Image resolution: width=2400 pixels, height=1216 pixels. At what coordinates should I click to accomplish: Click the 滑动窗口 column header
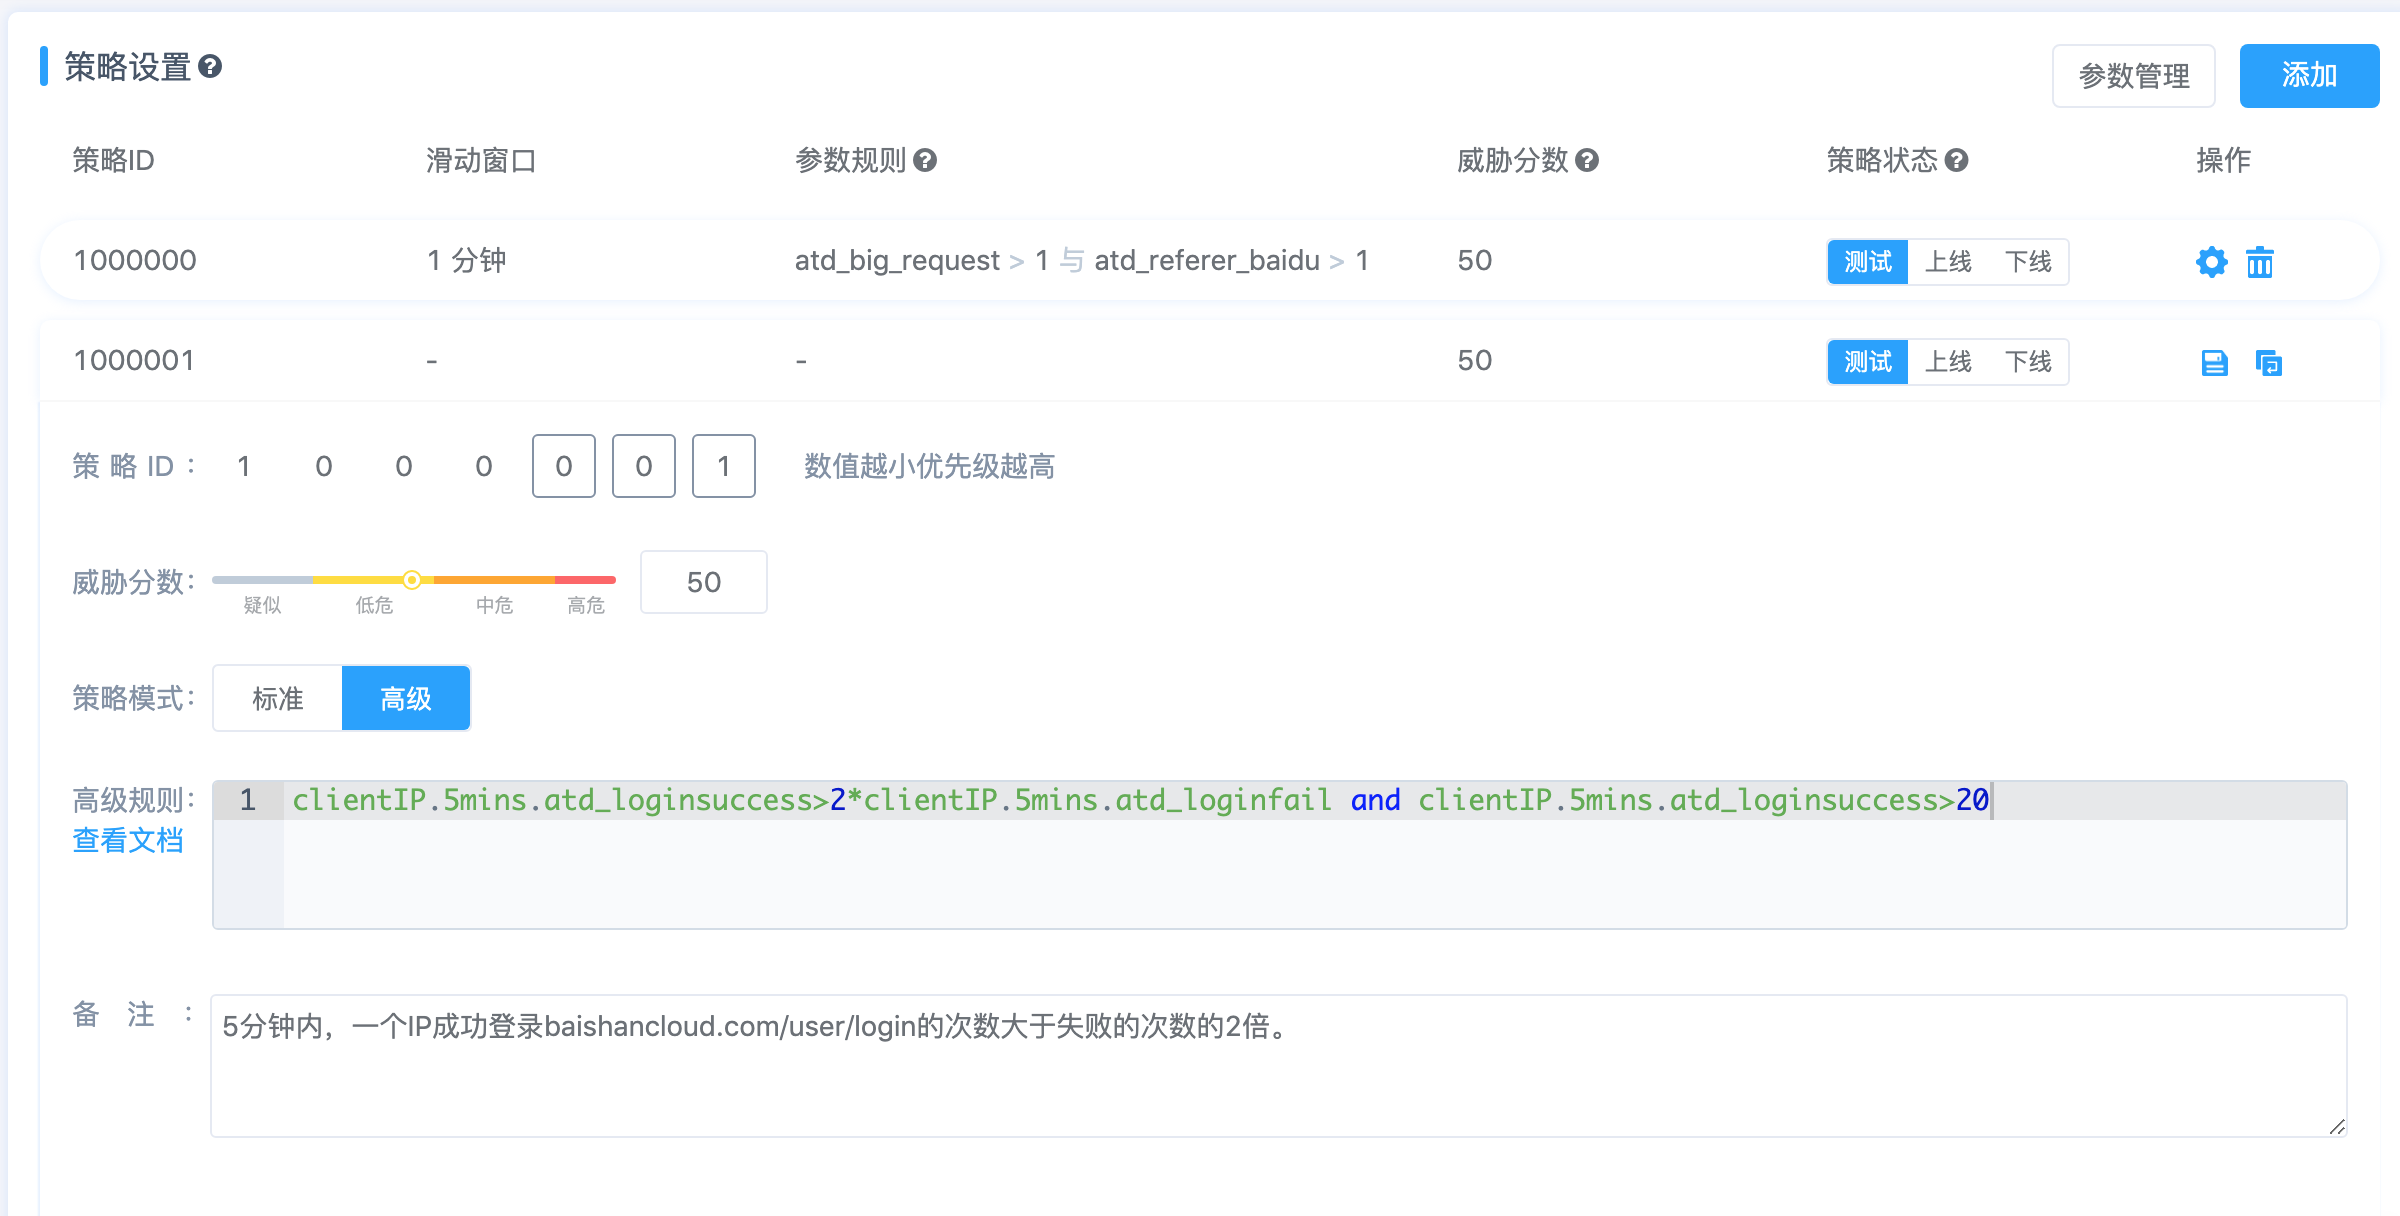pos(481,160)
